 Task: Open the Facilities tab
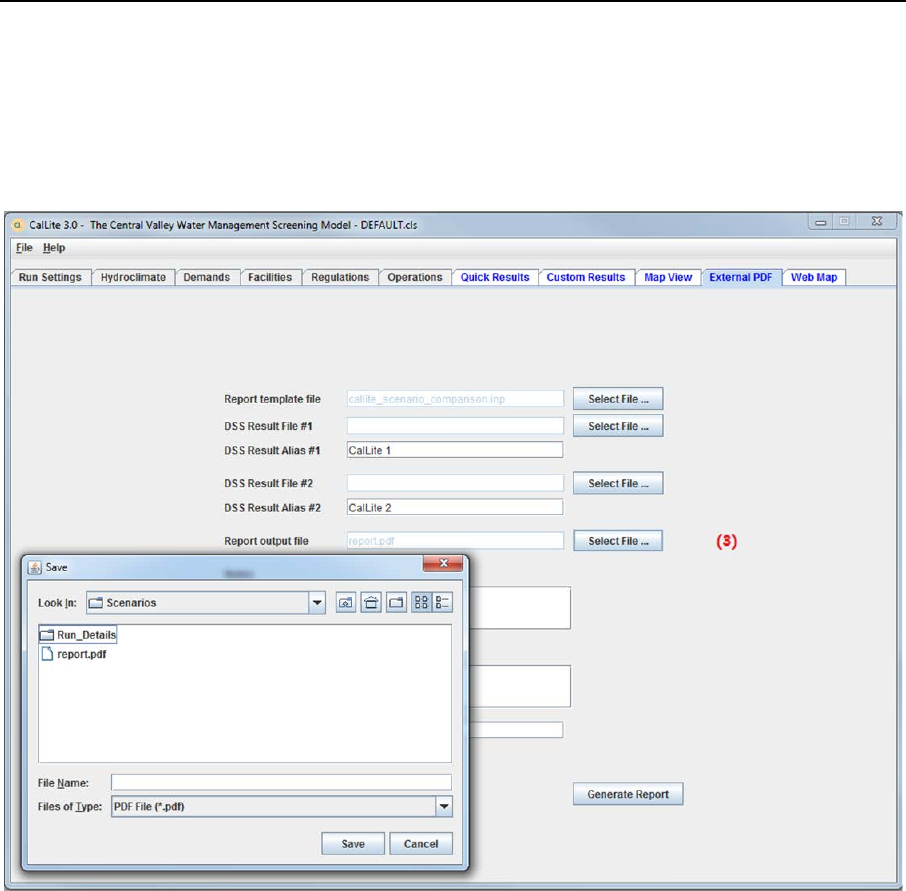(x=270, y=277)
